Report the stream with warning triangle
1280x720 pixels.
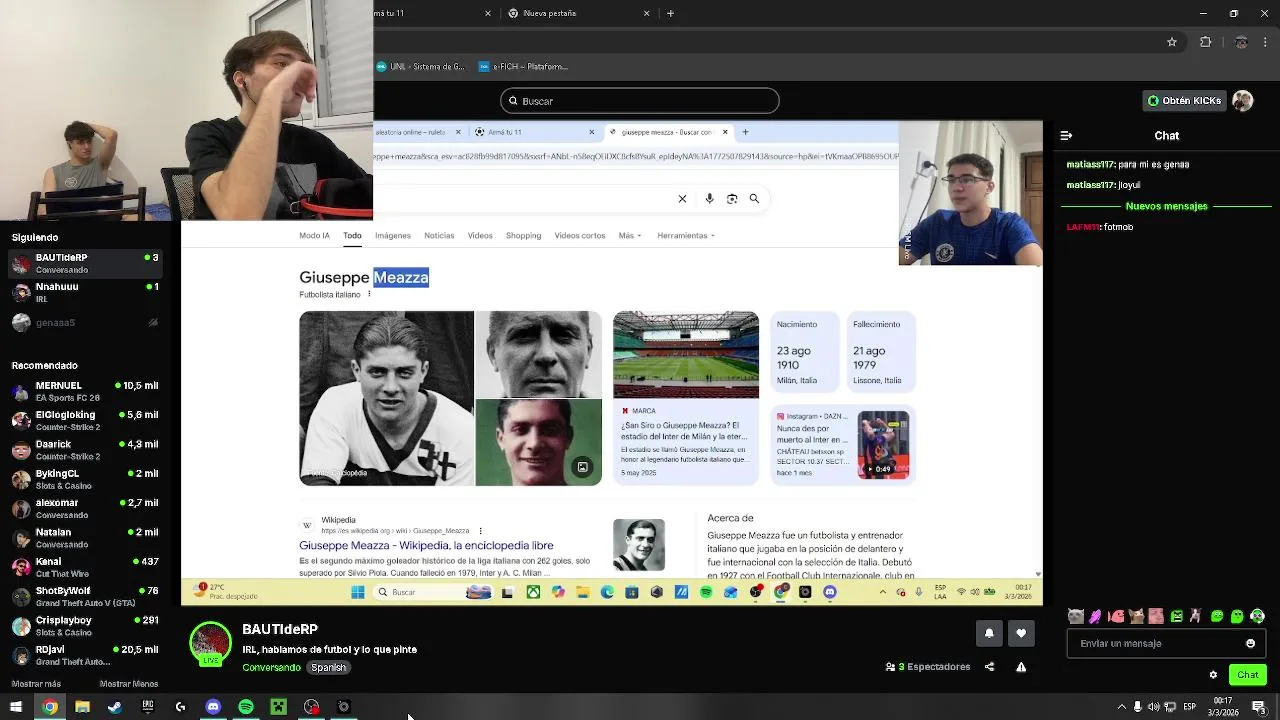click(1021, 667)
